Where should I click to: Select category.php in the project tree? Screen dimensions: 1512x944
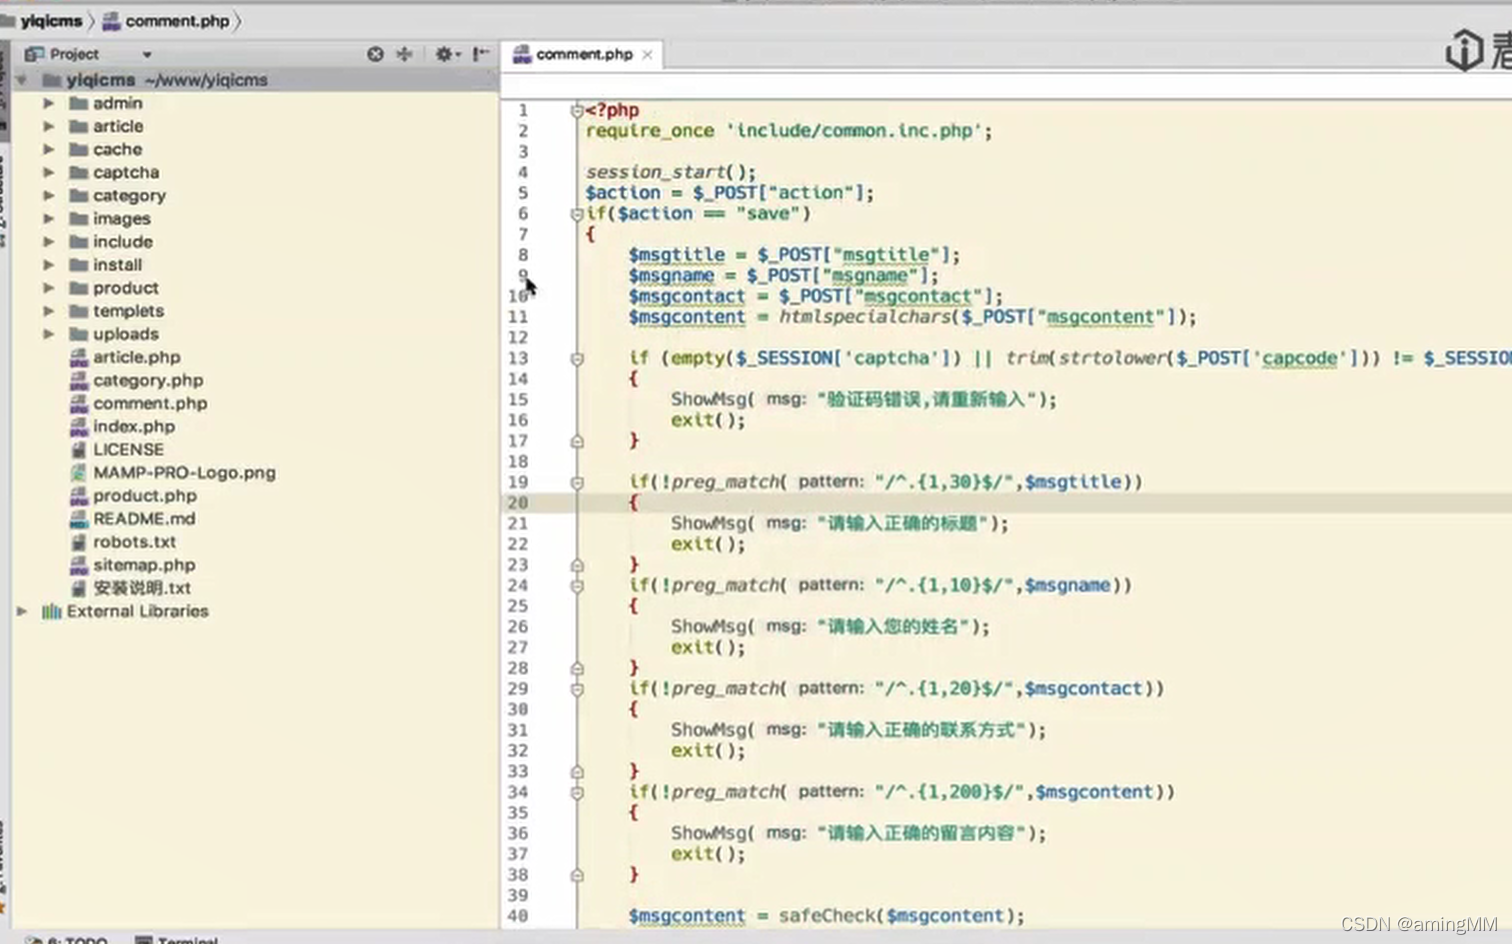[x=148, y=380]
